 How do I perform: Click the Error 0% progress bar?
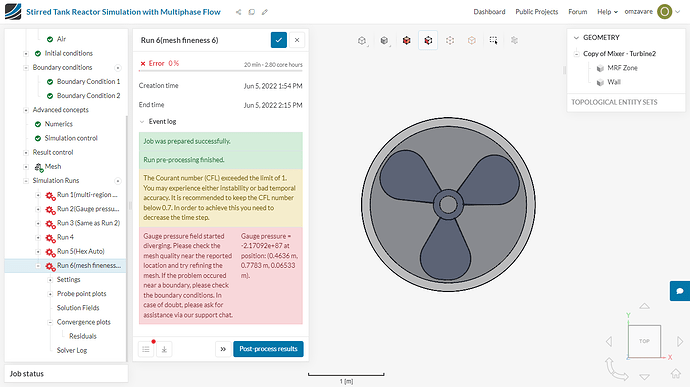tap(220, 71)
